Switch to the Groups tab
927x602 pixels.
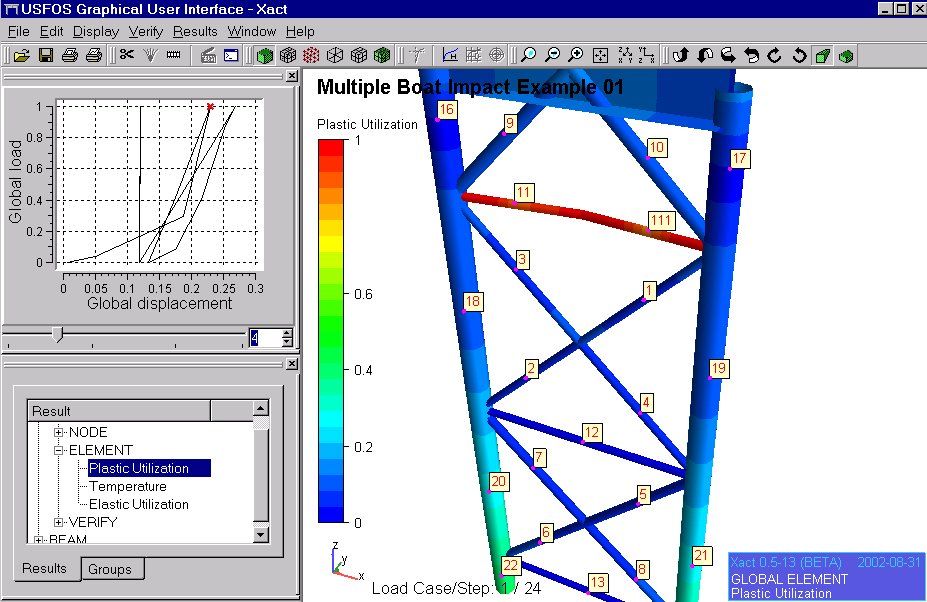tap(109, 569)
